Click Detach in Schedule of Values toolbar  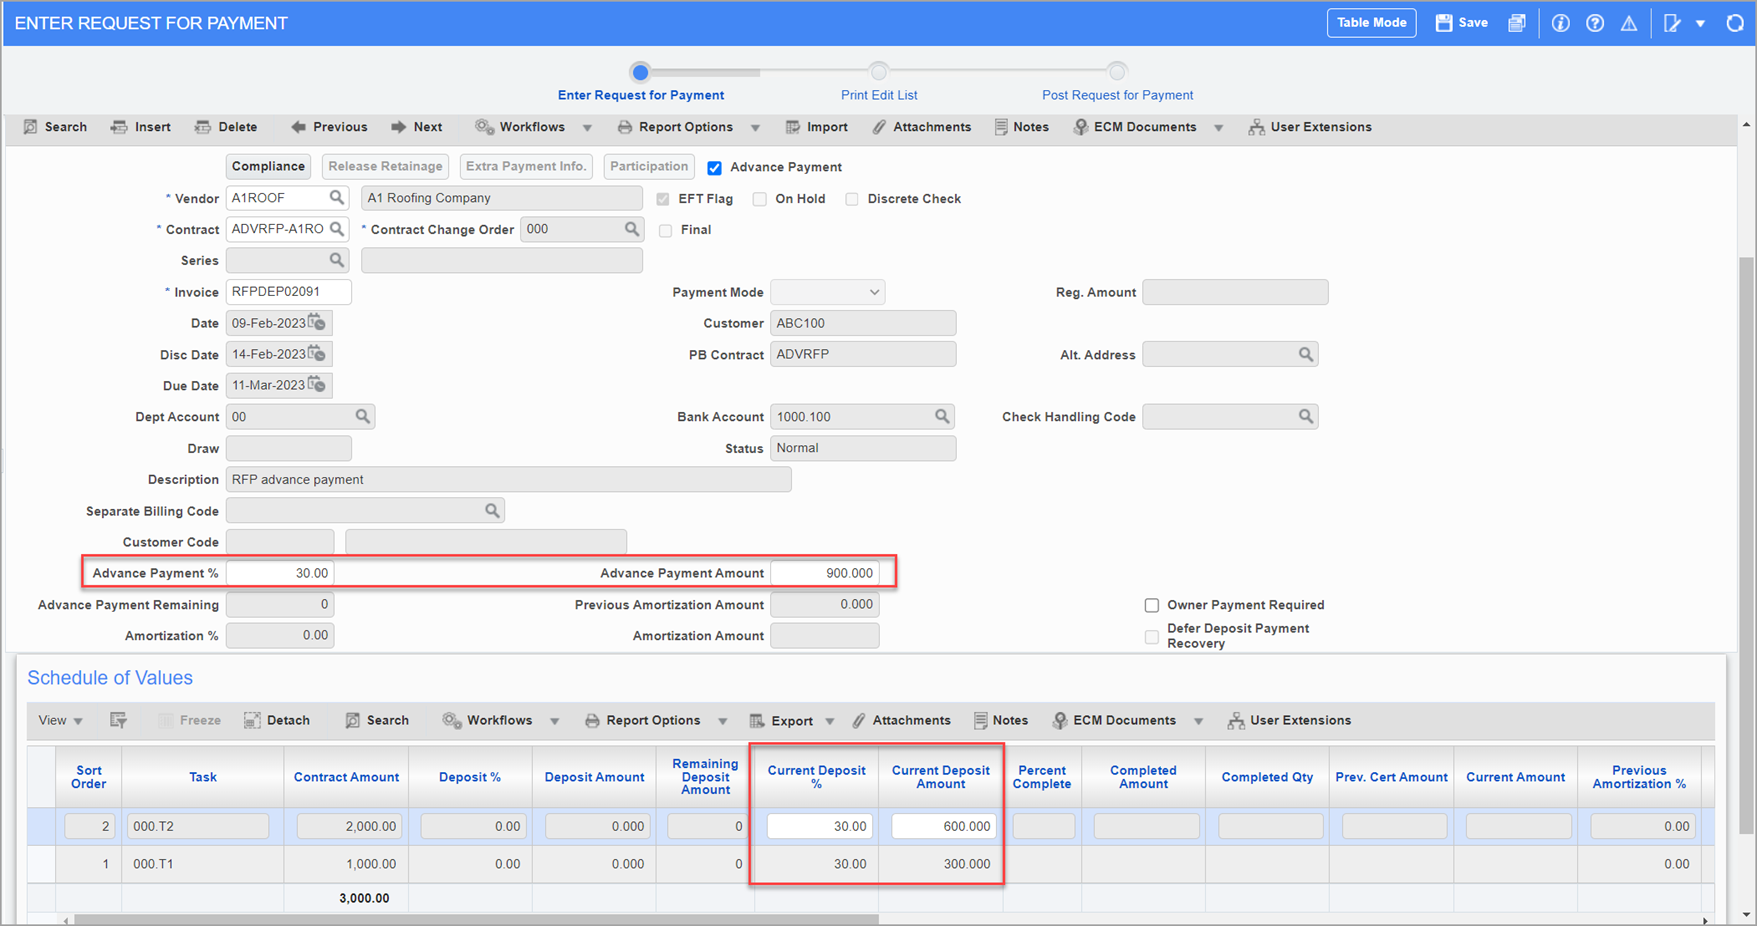pos(277,720)
